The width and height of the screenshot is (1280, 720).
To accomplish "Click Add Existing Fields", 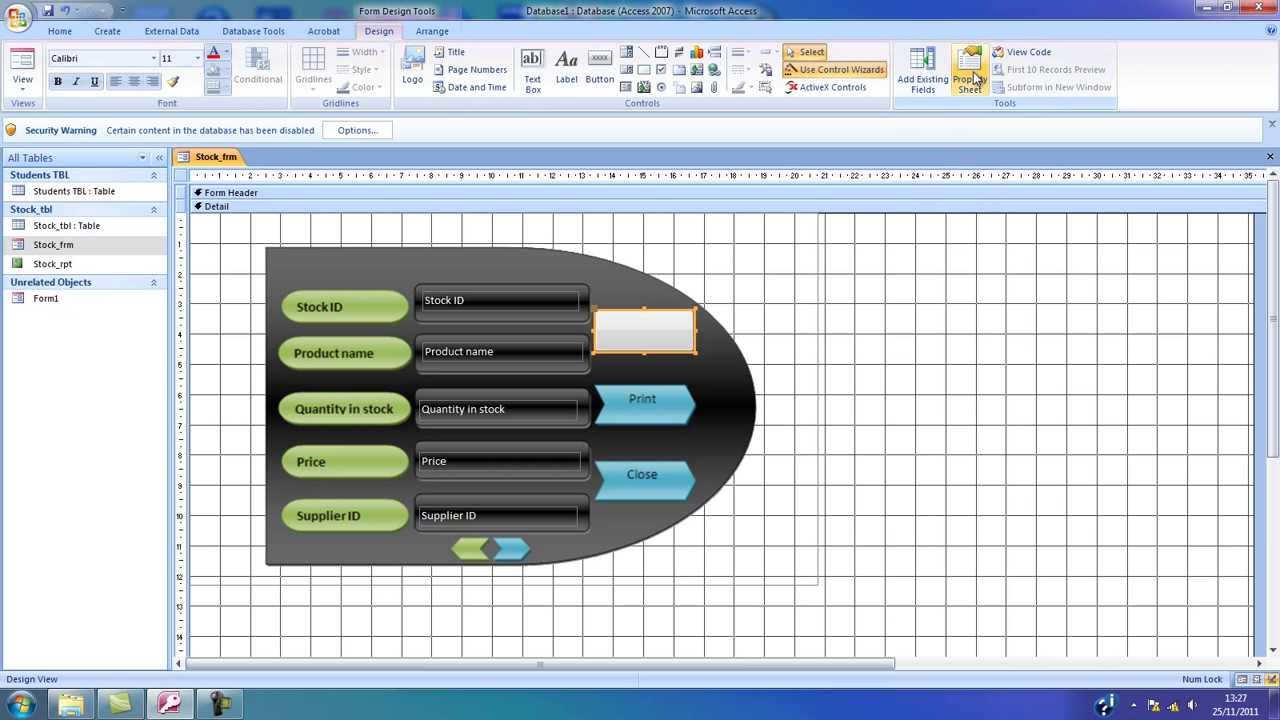I will (x=922, y=70).
